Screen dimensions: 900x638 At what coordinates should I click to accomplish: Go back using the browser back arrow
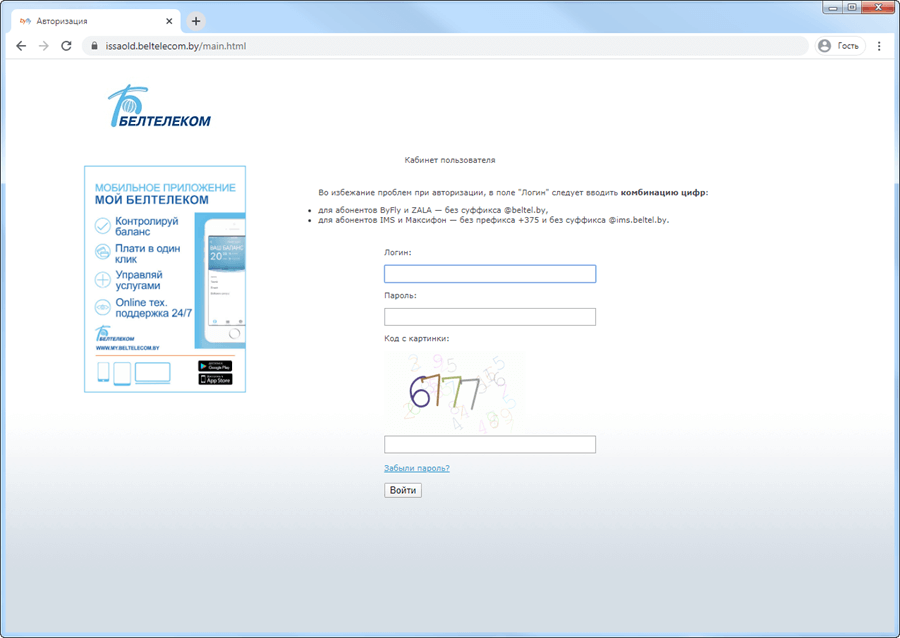[21, 46]
